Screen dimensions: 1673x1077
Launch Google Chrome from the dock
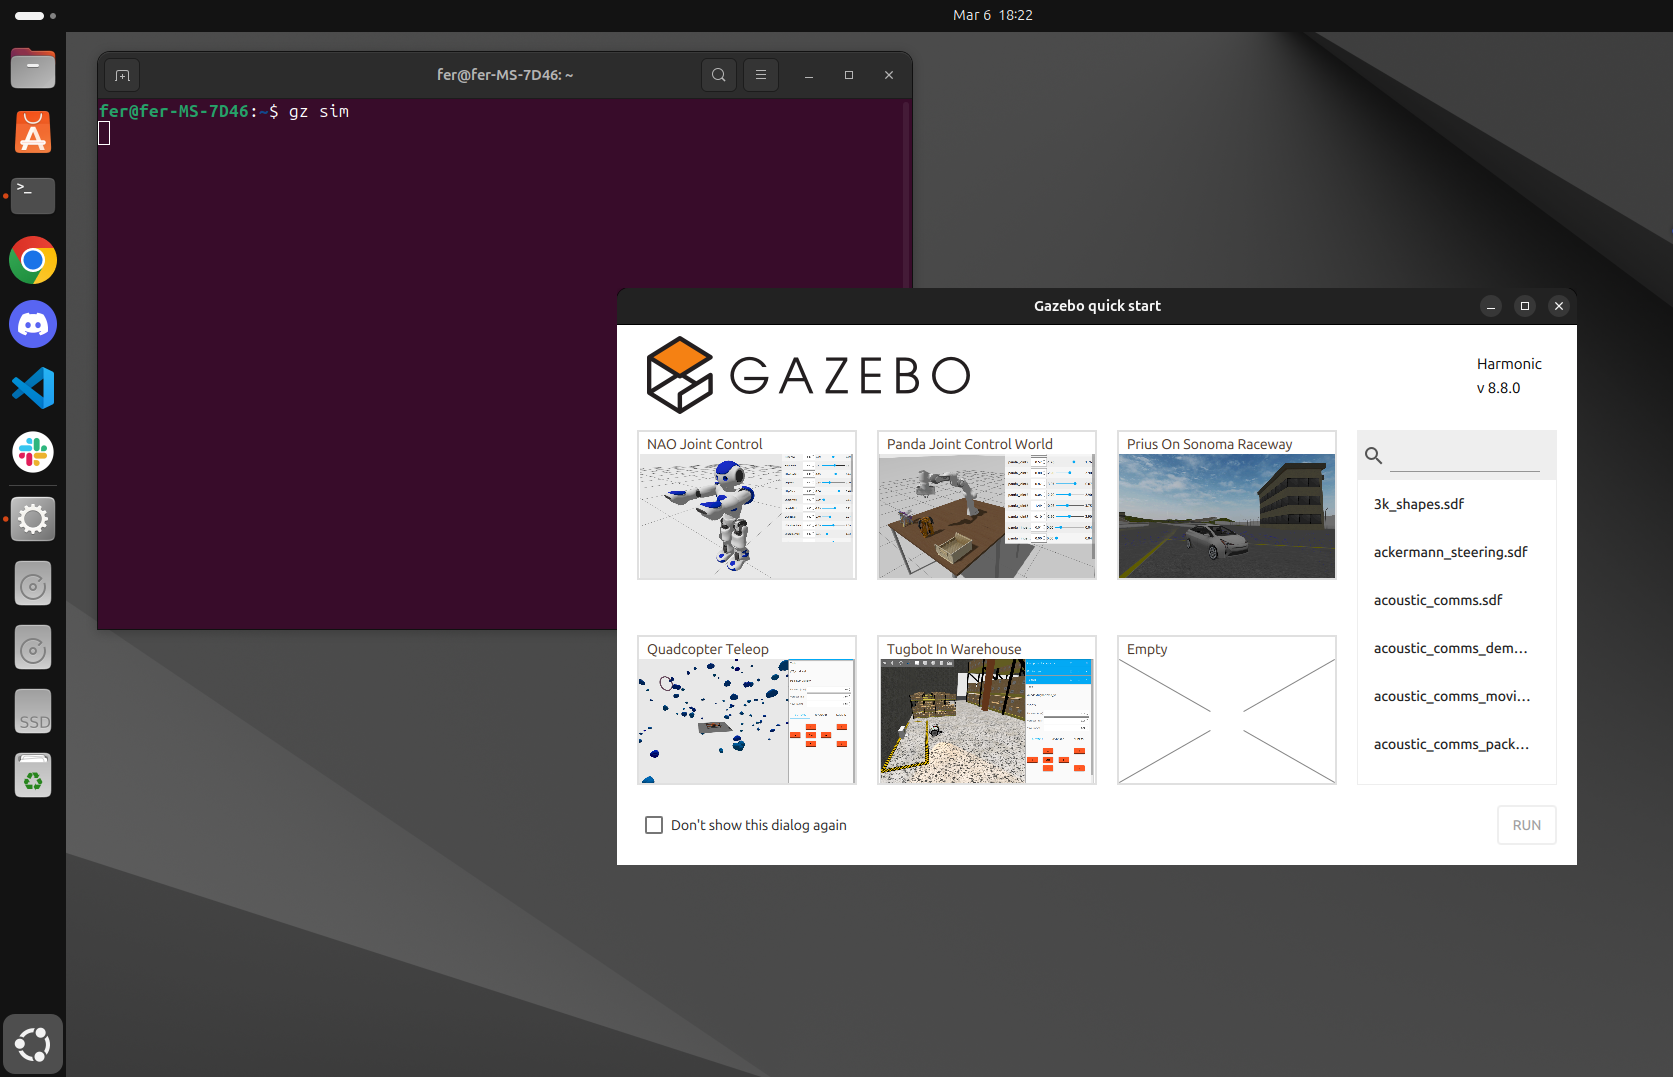coord(33,261)
